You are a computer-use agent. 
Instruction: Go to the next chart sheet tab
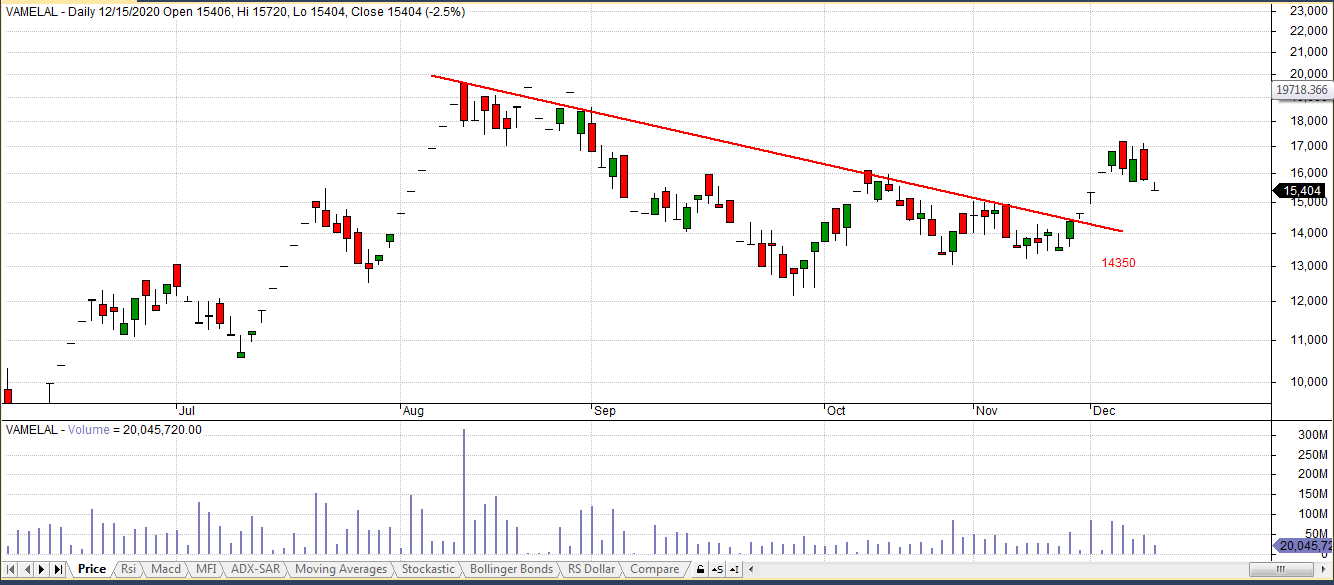[42, 569]
